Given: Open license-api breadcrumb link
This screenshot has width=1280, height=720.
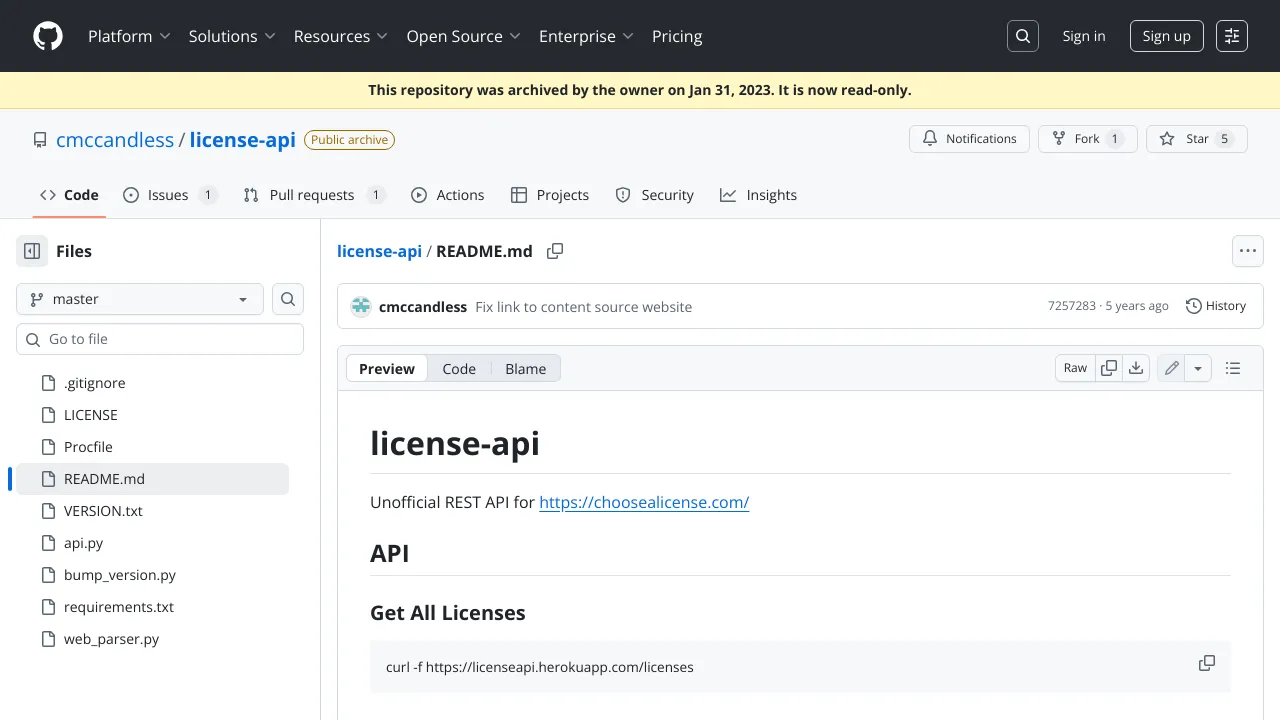Looking at the screenshot, I should (379, 251).
